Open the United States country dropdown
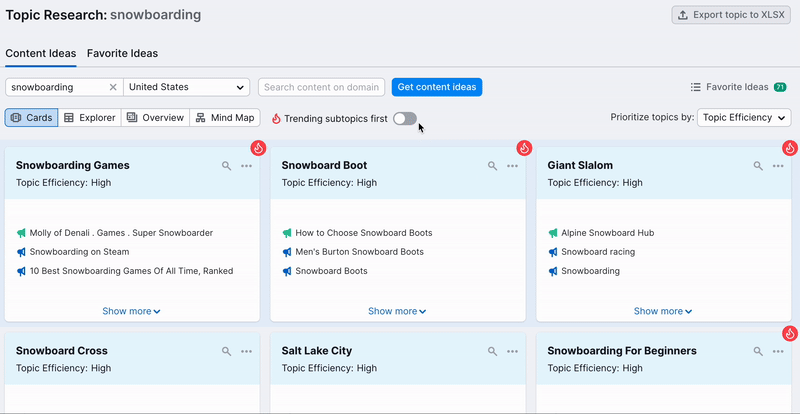The height and width of the screenshot is (414, 800). (187, 87)
